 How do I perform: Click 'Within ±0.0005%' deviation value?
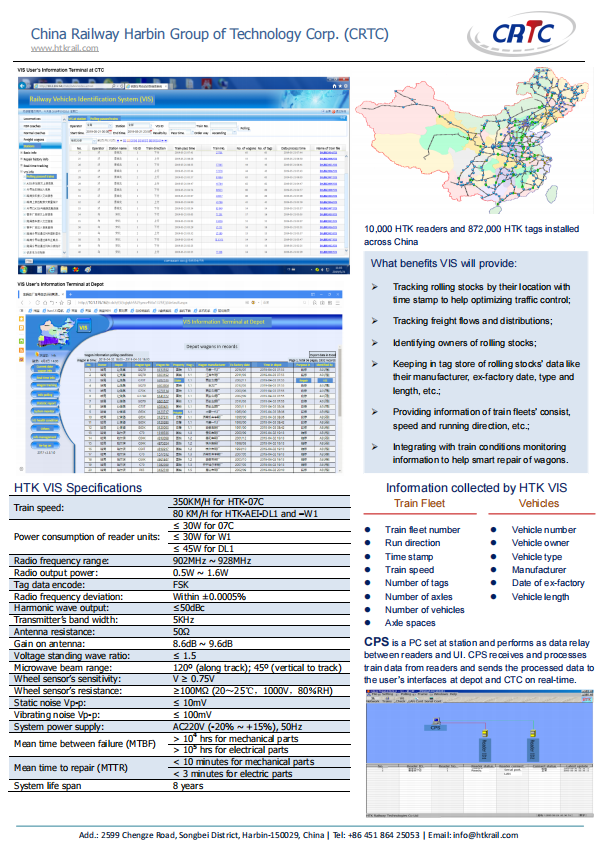[209, 596]
